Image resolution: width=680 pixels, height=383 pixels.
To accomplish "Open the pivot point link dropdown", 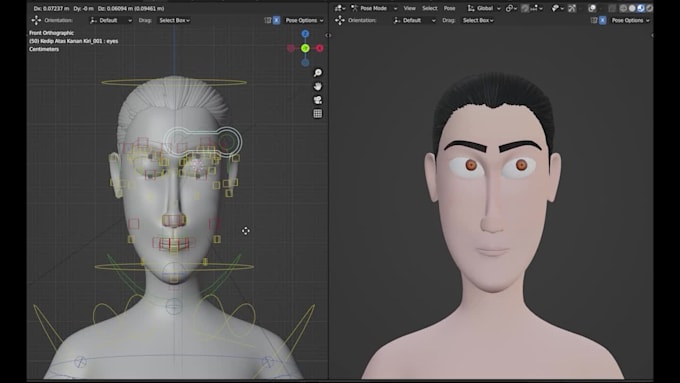I will pos(511,8).
